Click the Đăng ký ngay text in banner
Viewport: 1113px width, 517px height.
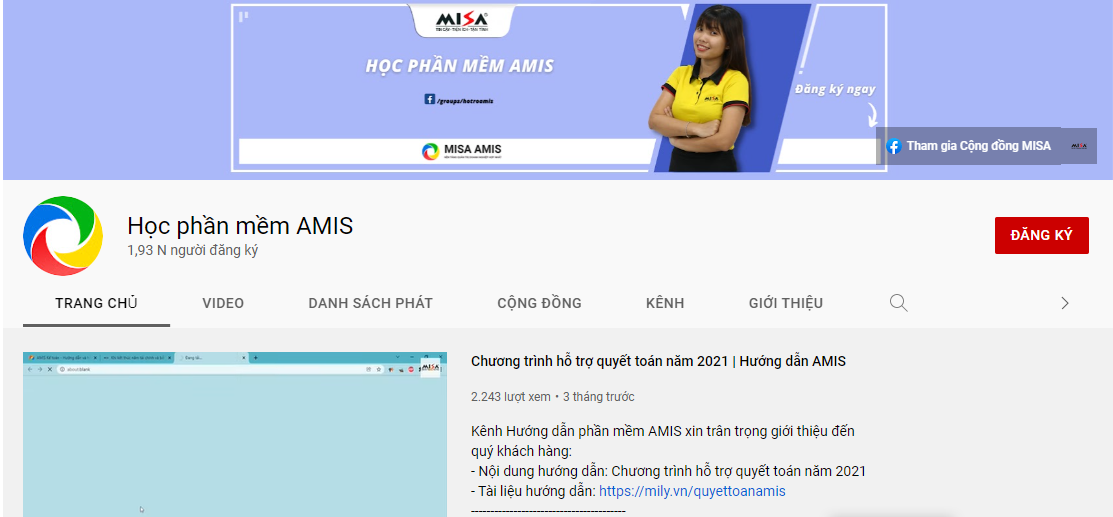coord(835,89)
